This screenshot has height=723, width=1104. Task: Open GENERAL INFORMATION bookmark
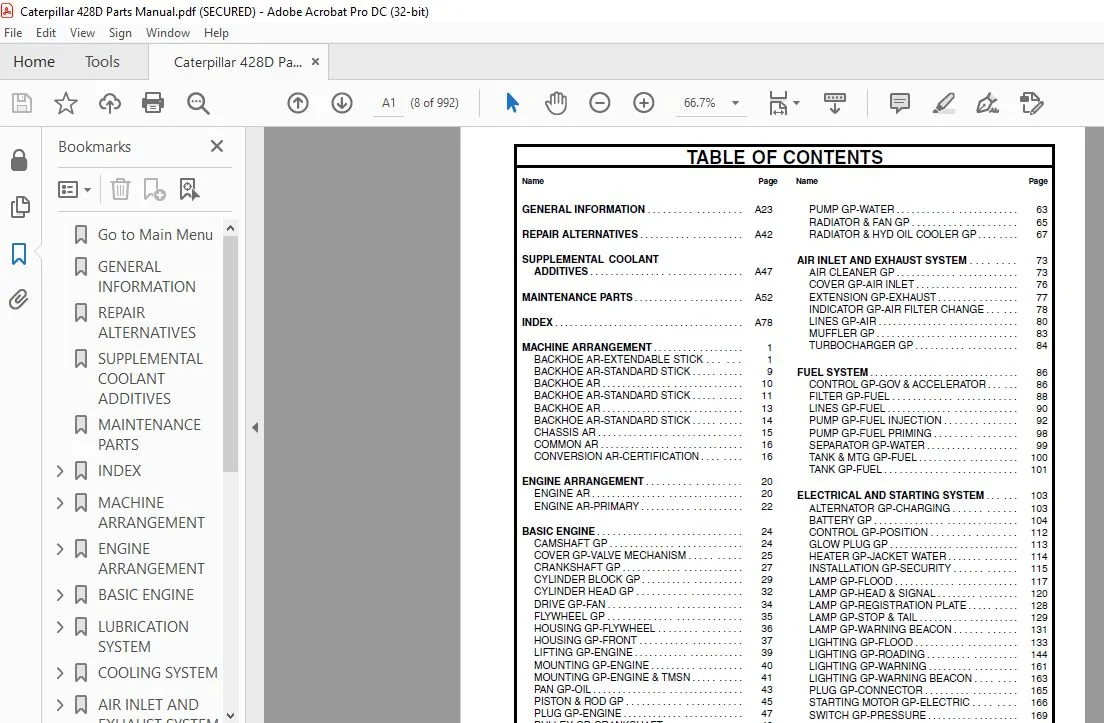[146, 277]
